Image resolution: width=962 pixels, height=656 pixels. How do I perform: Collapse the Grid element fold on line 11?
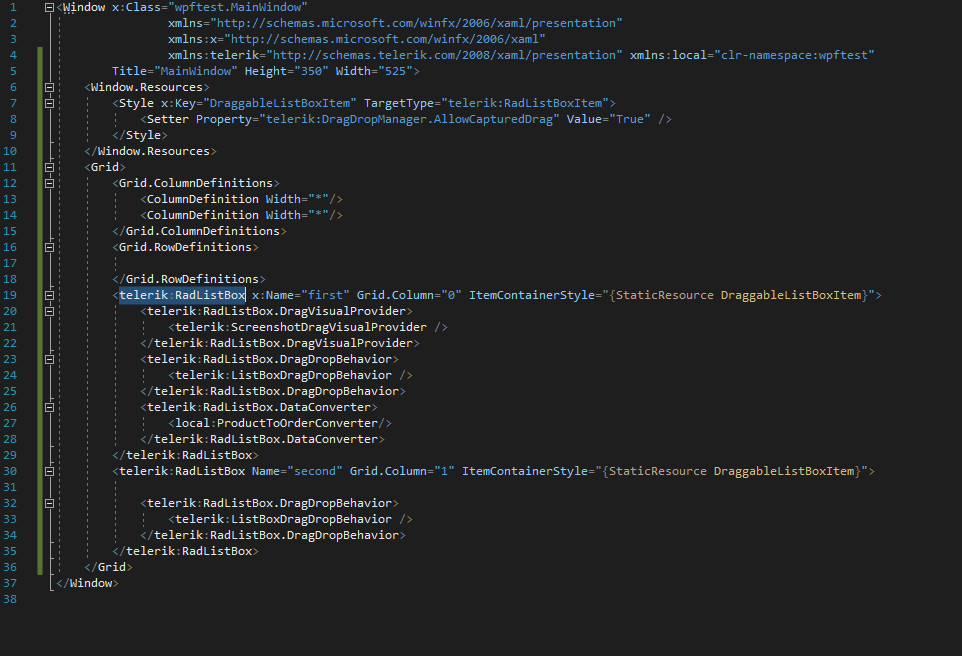(50, 167)
